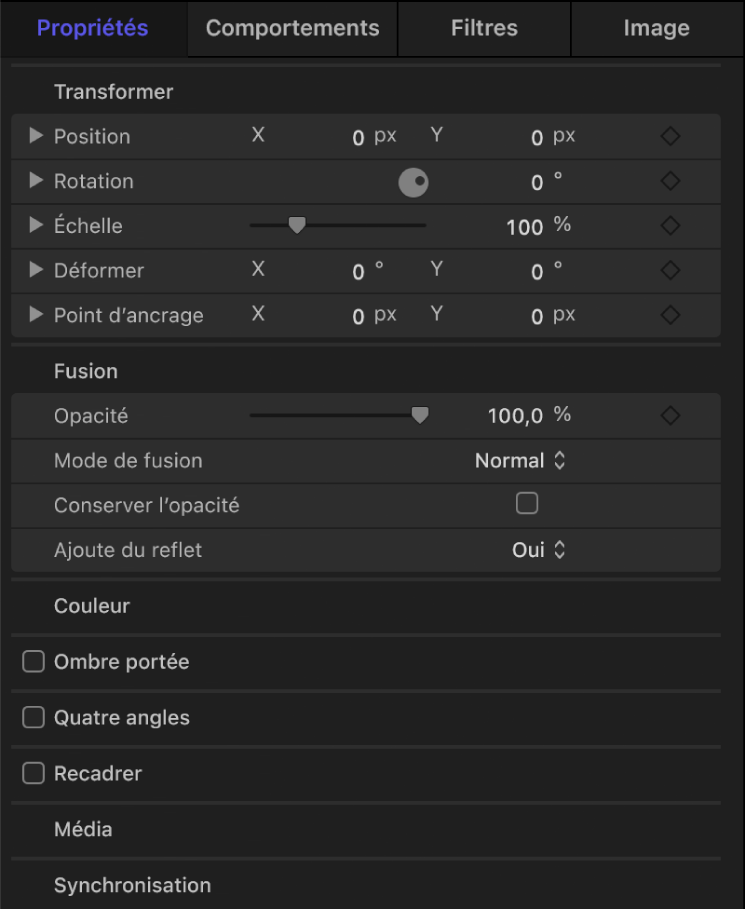Expand the Échelle disclosure triangle
The height and width of the screenshot is (910, 745).
pos(36,226)
